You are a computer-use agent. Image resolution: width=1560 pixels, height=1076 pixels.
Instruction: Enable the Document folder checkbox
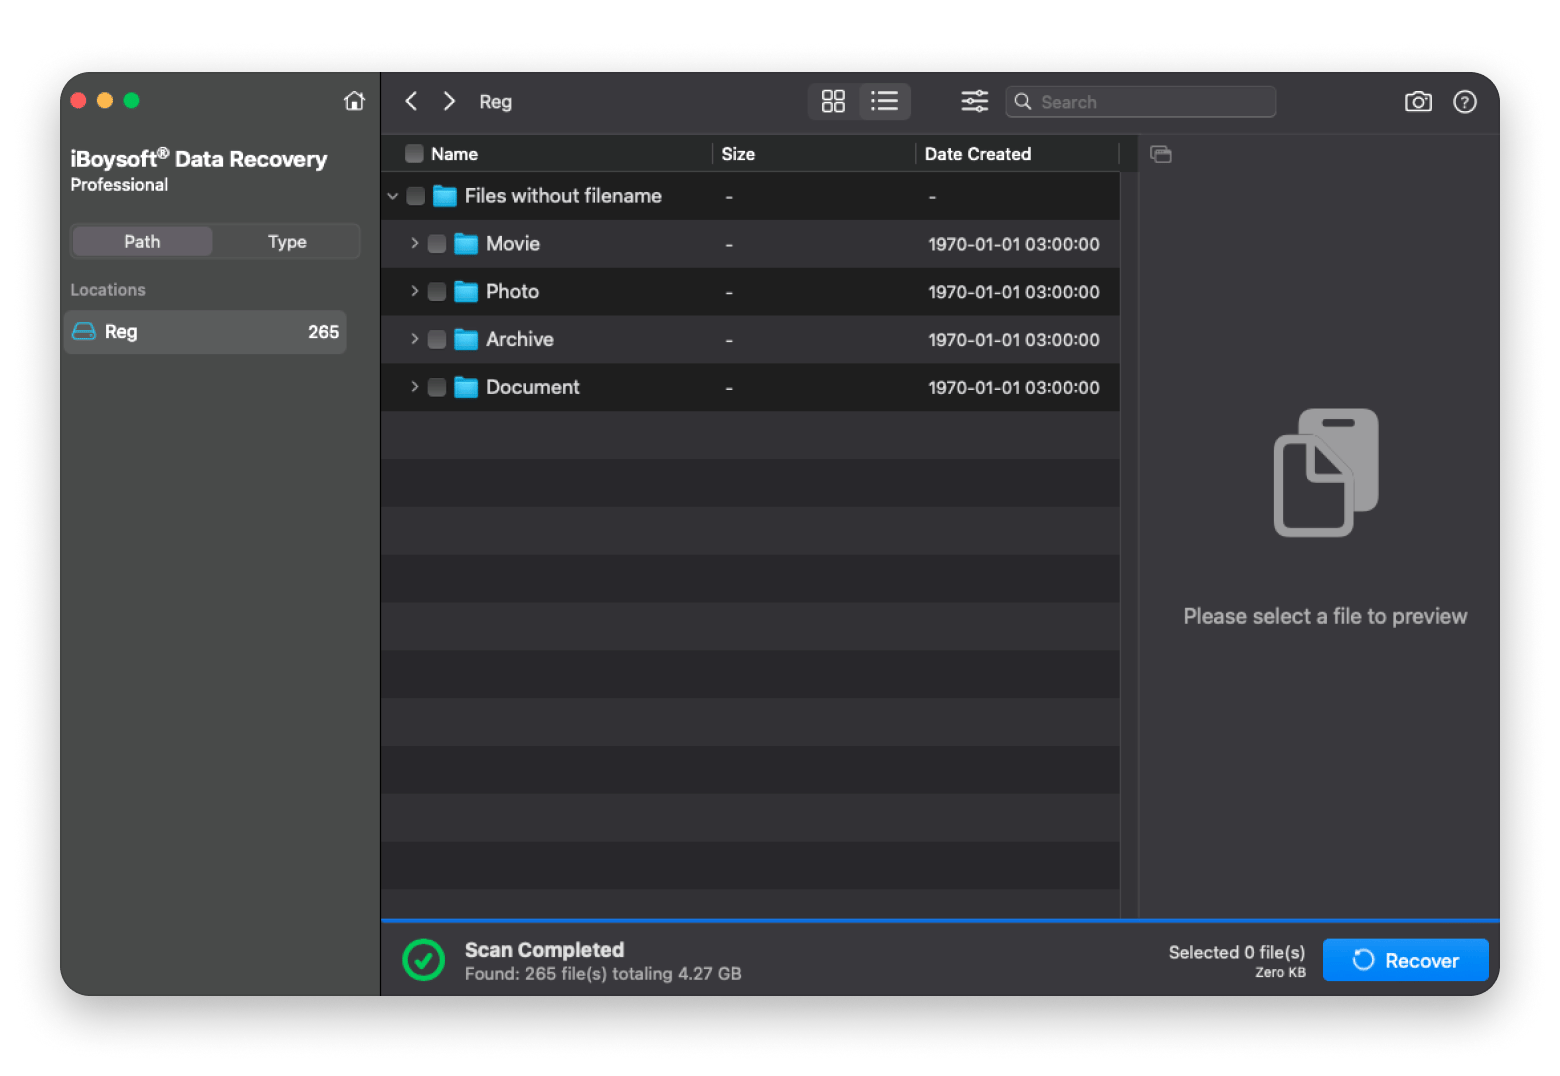coord(437,387)
